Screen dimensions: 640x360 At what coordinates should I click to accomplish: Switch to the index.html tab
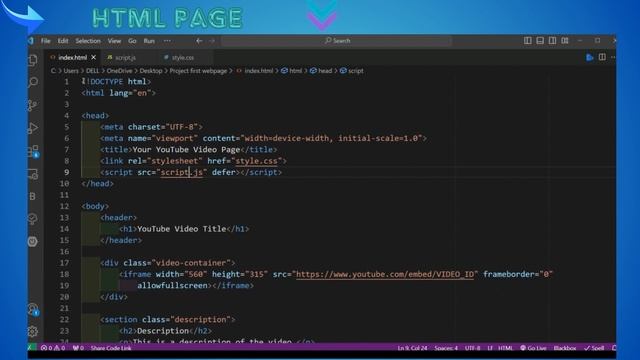pos(72,58)
